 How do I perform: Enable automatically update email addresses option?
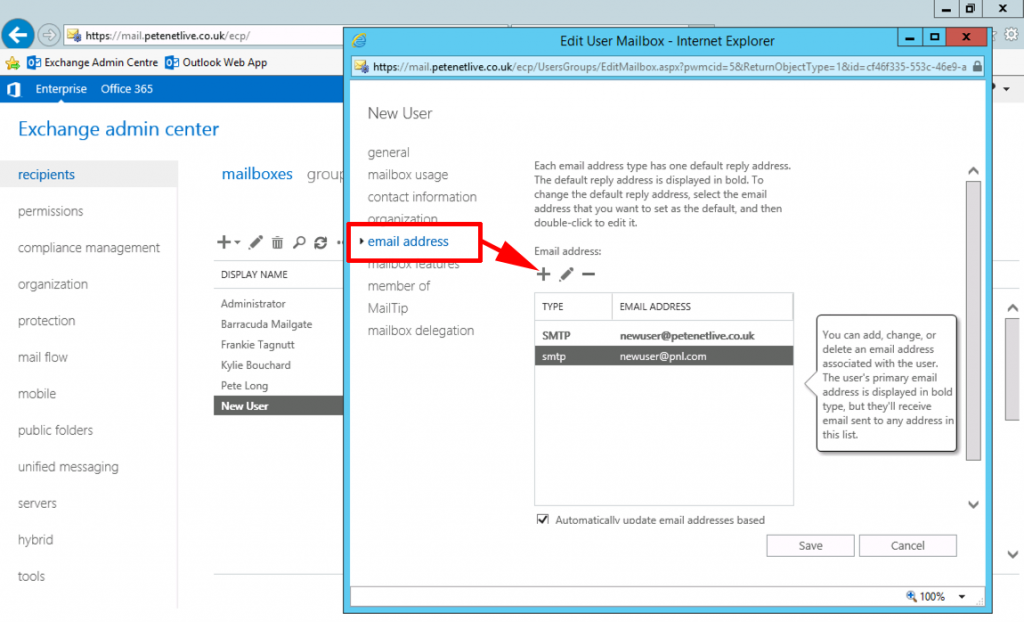tap(542, 518)
